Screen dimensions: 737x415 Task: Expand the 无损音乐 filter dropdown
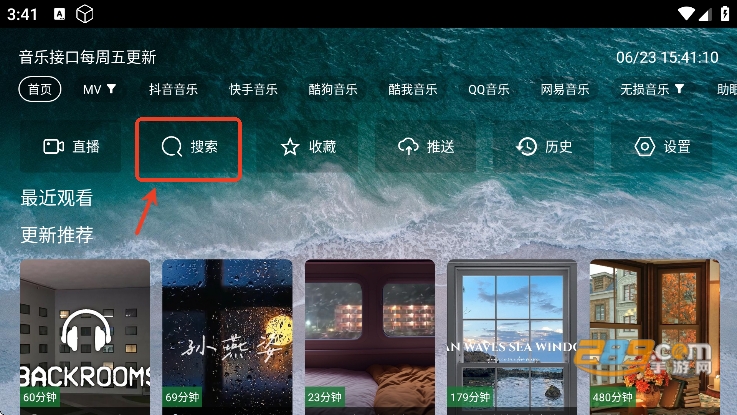651,89
